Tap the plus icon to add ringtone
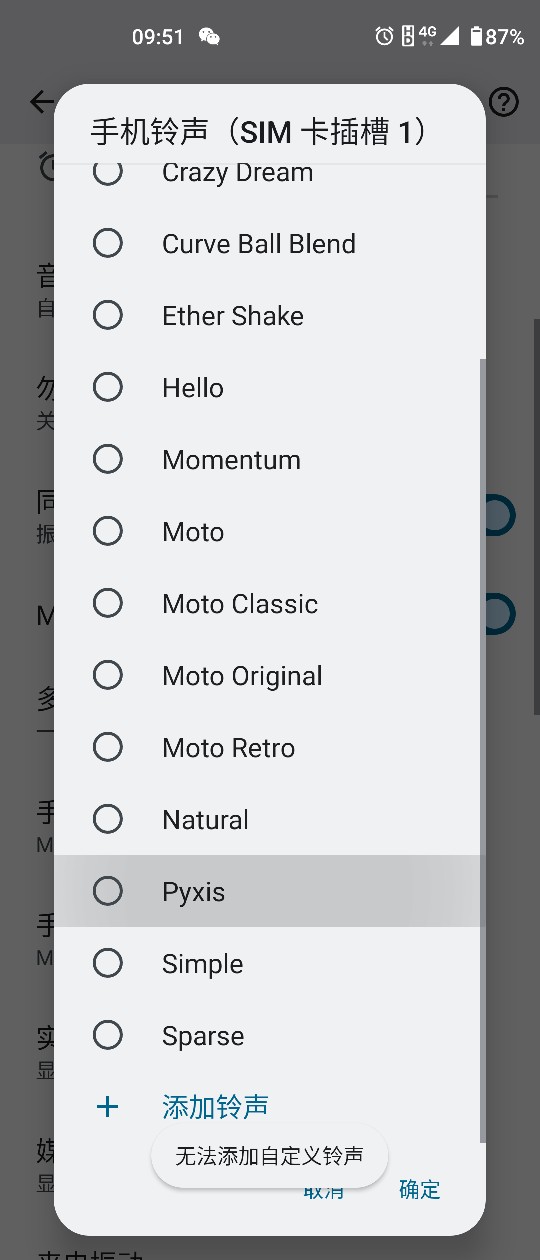This screenshot has height=1260, width=540. (x=107, y=1107)
